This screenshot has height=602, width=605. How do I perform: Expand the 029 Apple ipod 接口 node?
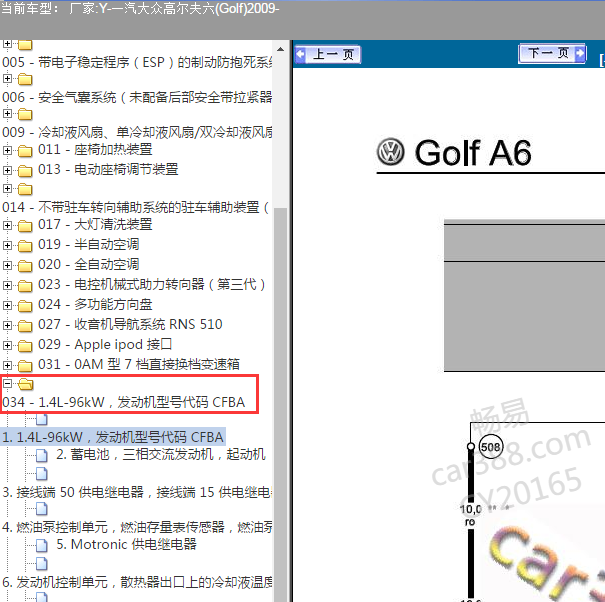point(7,345)
